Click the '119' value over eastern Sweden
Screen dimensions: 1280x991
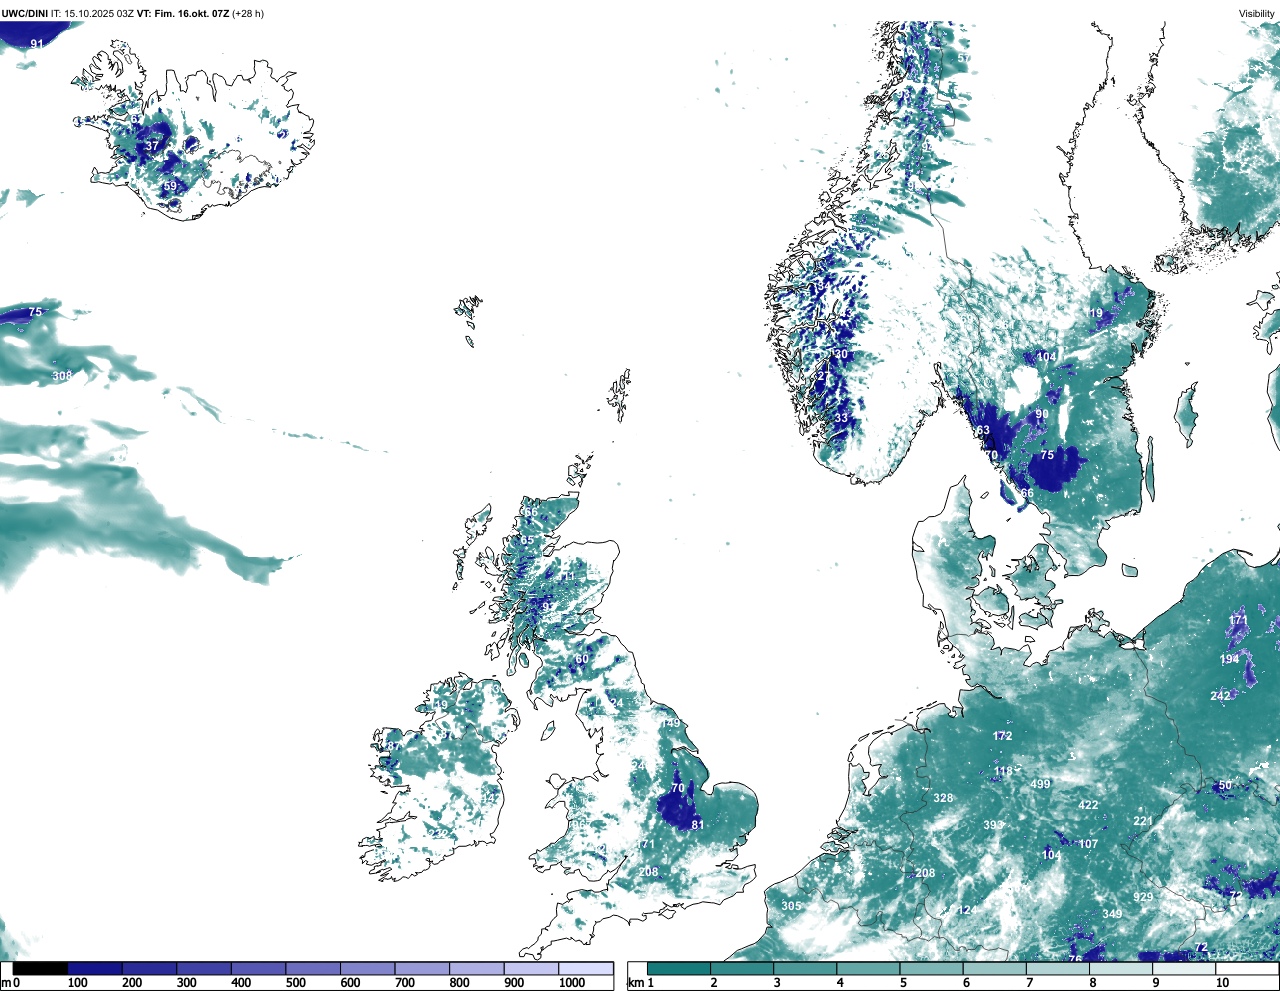coord(1094,313)
